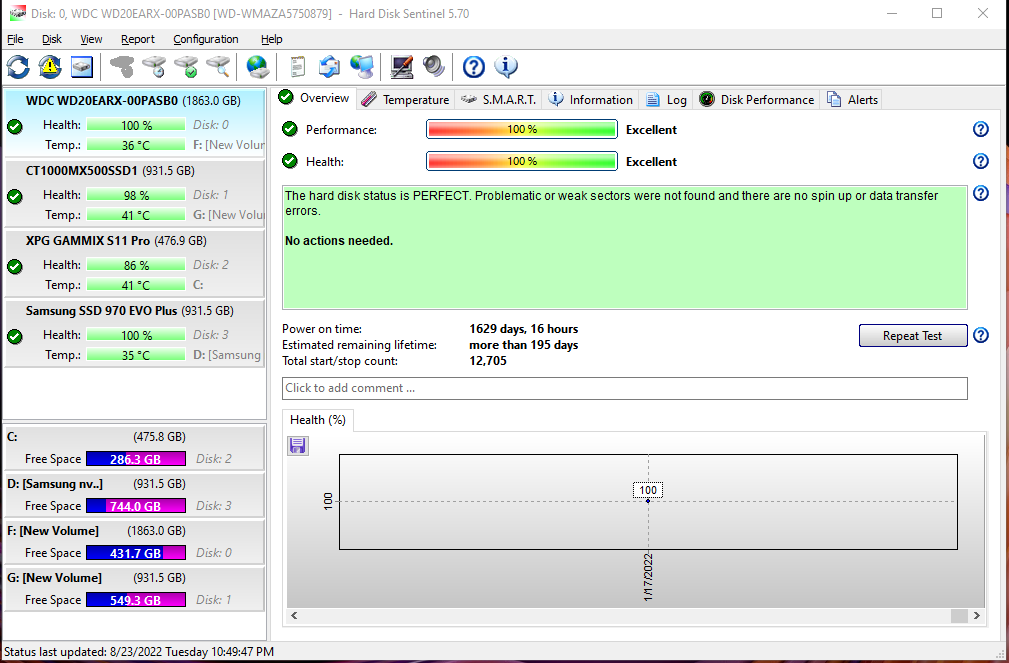Click the notepad report toolbar icon
Image resolution: width=1009 pixels, height=663 pixels.
297,67
